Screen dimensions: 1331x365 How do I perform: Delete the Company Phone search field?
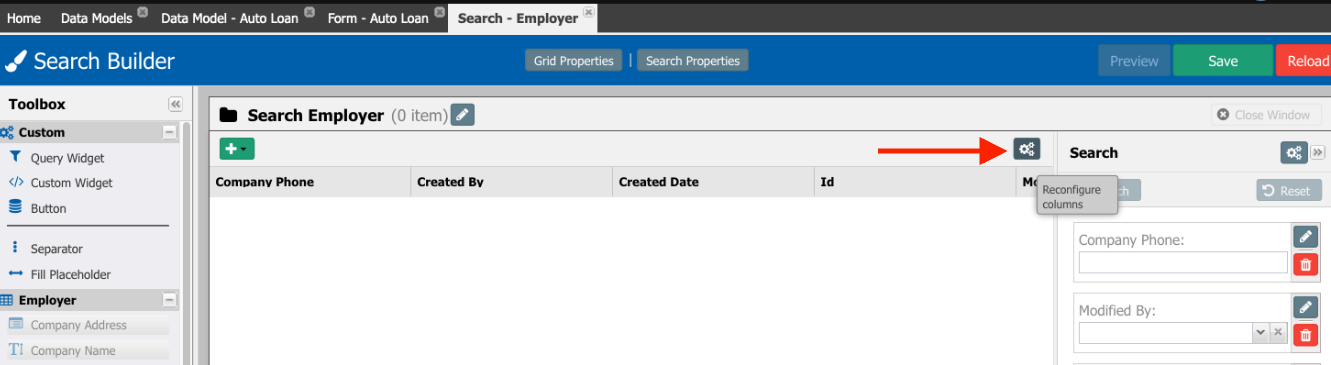pyautogui.click(x=1305, y=264)
